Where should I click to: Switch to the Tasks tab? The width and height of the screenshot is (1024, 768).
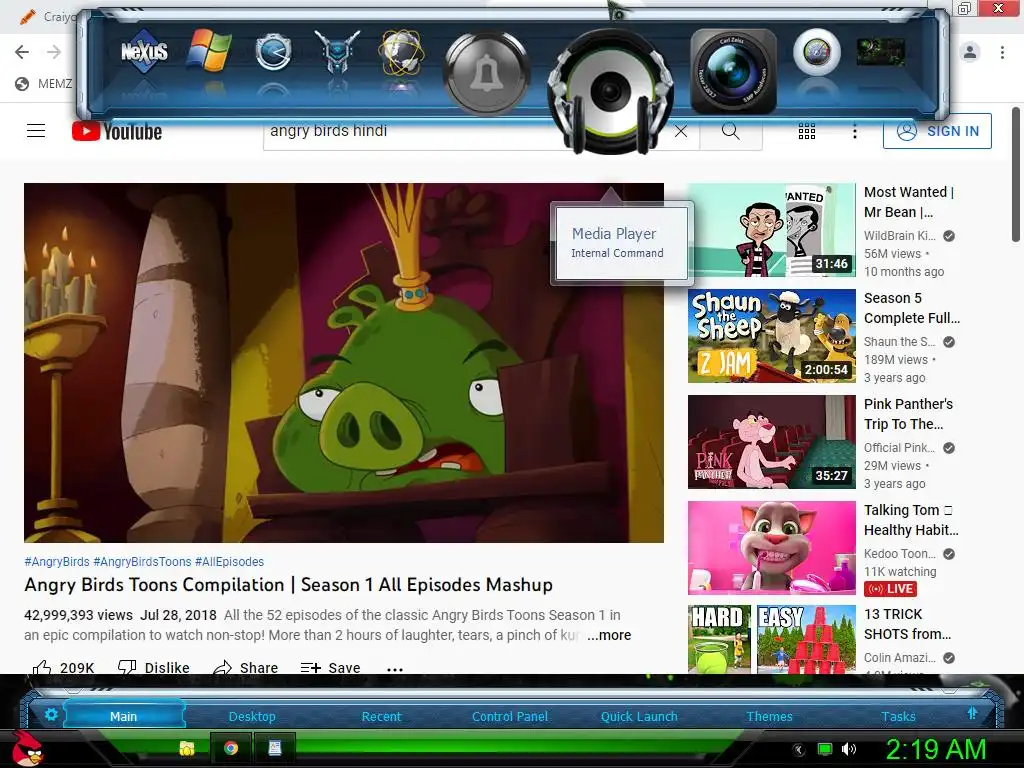pos(898,716)
